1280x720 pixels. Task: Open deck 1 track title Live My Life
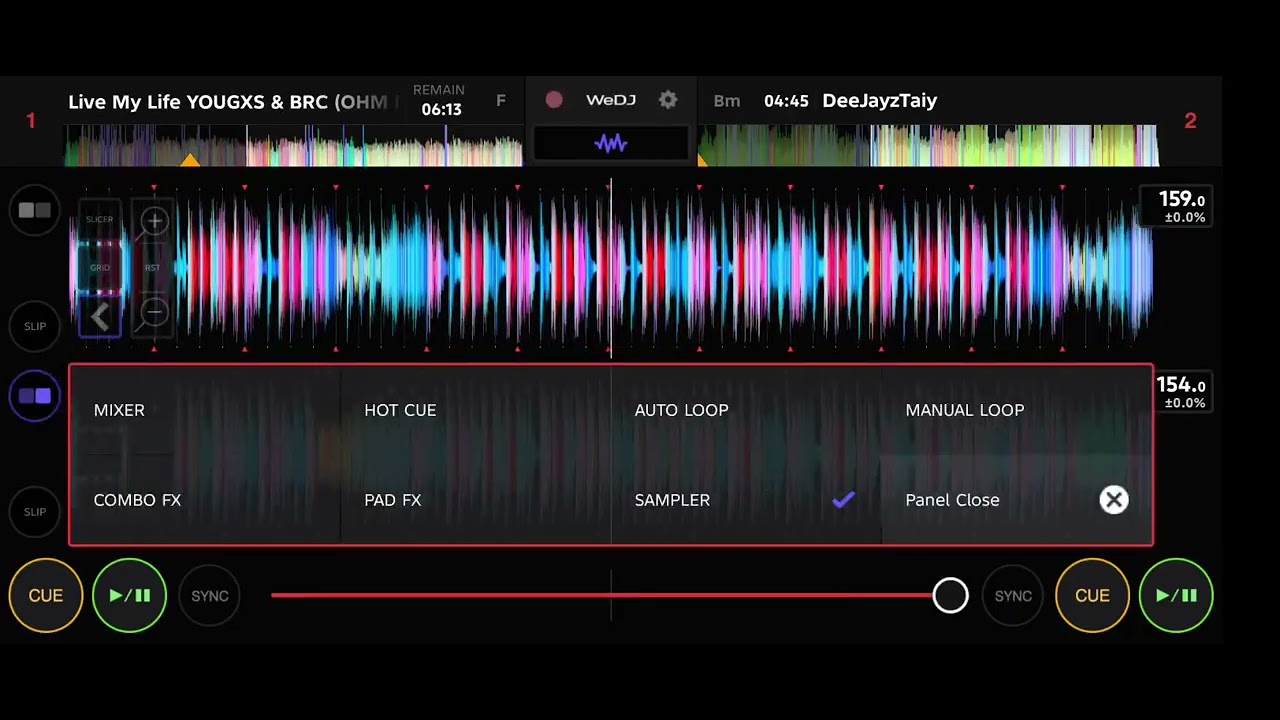click(233, 101)
